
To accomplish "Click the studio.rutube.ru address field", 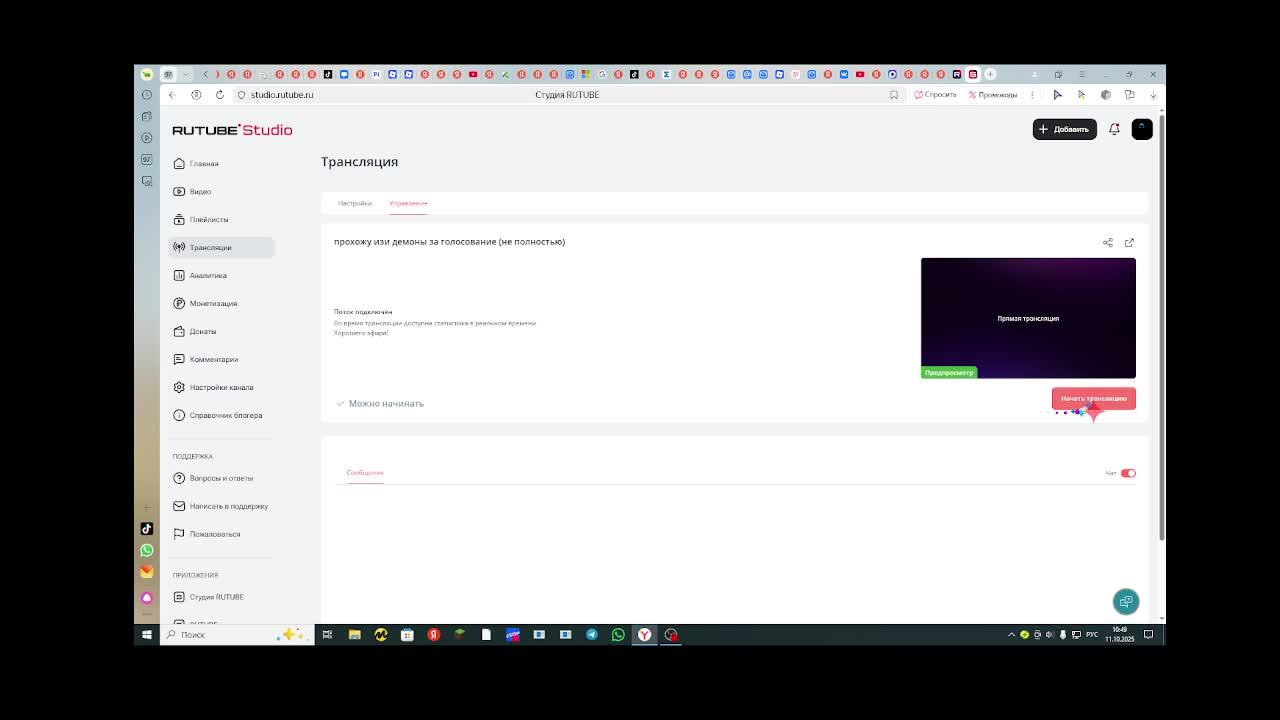I will coord(282,95).
